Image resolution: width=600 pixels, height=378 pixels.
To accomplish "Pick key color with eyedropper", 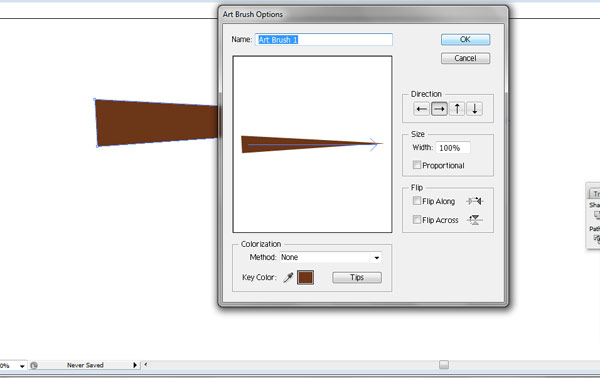I will tap(289, 277).
